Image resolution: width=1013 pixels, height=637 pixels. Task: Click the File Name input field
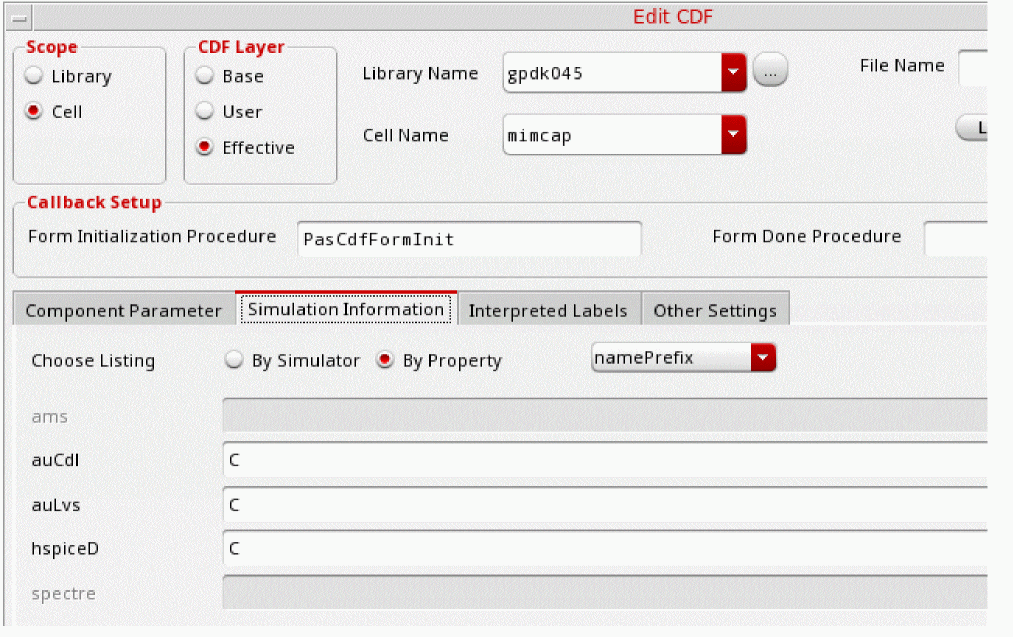click(x=973, y=67)
